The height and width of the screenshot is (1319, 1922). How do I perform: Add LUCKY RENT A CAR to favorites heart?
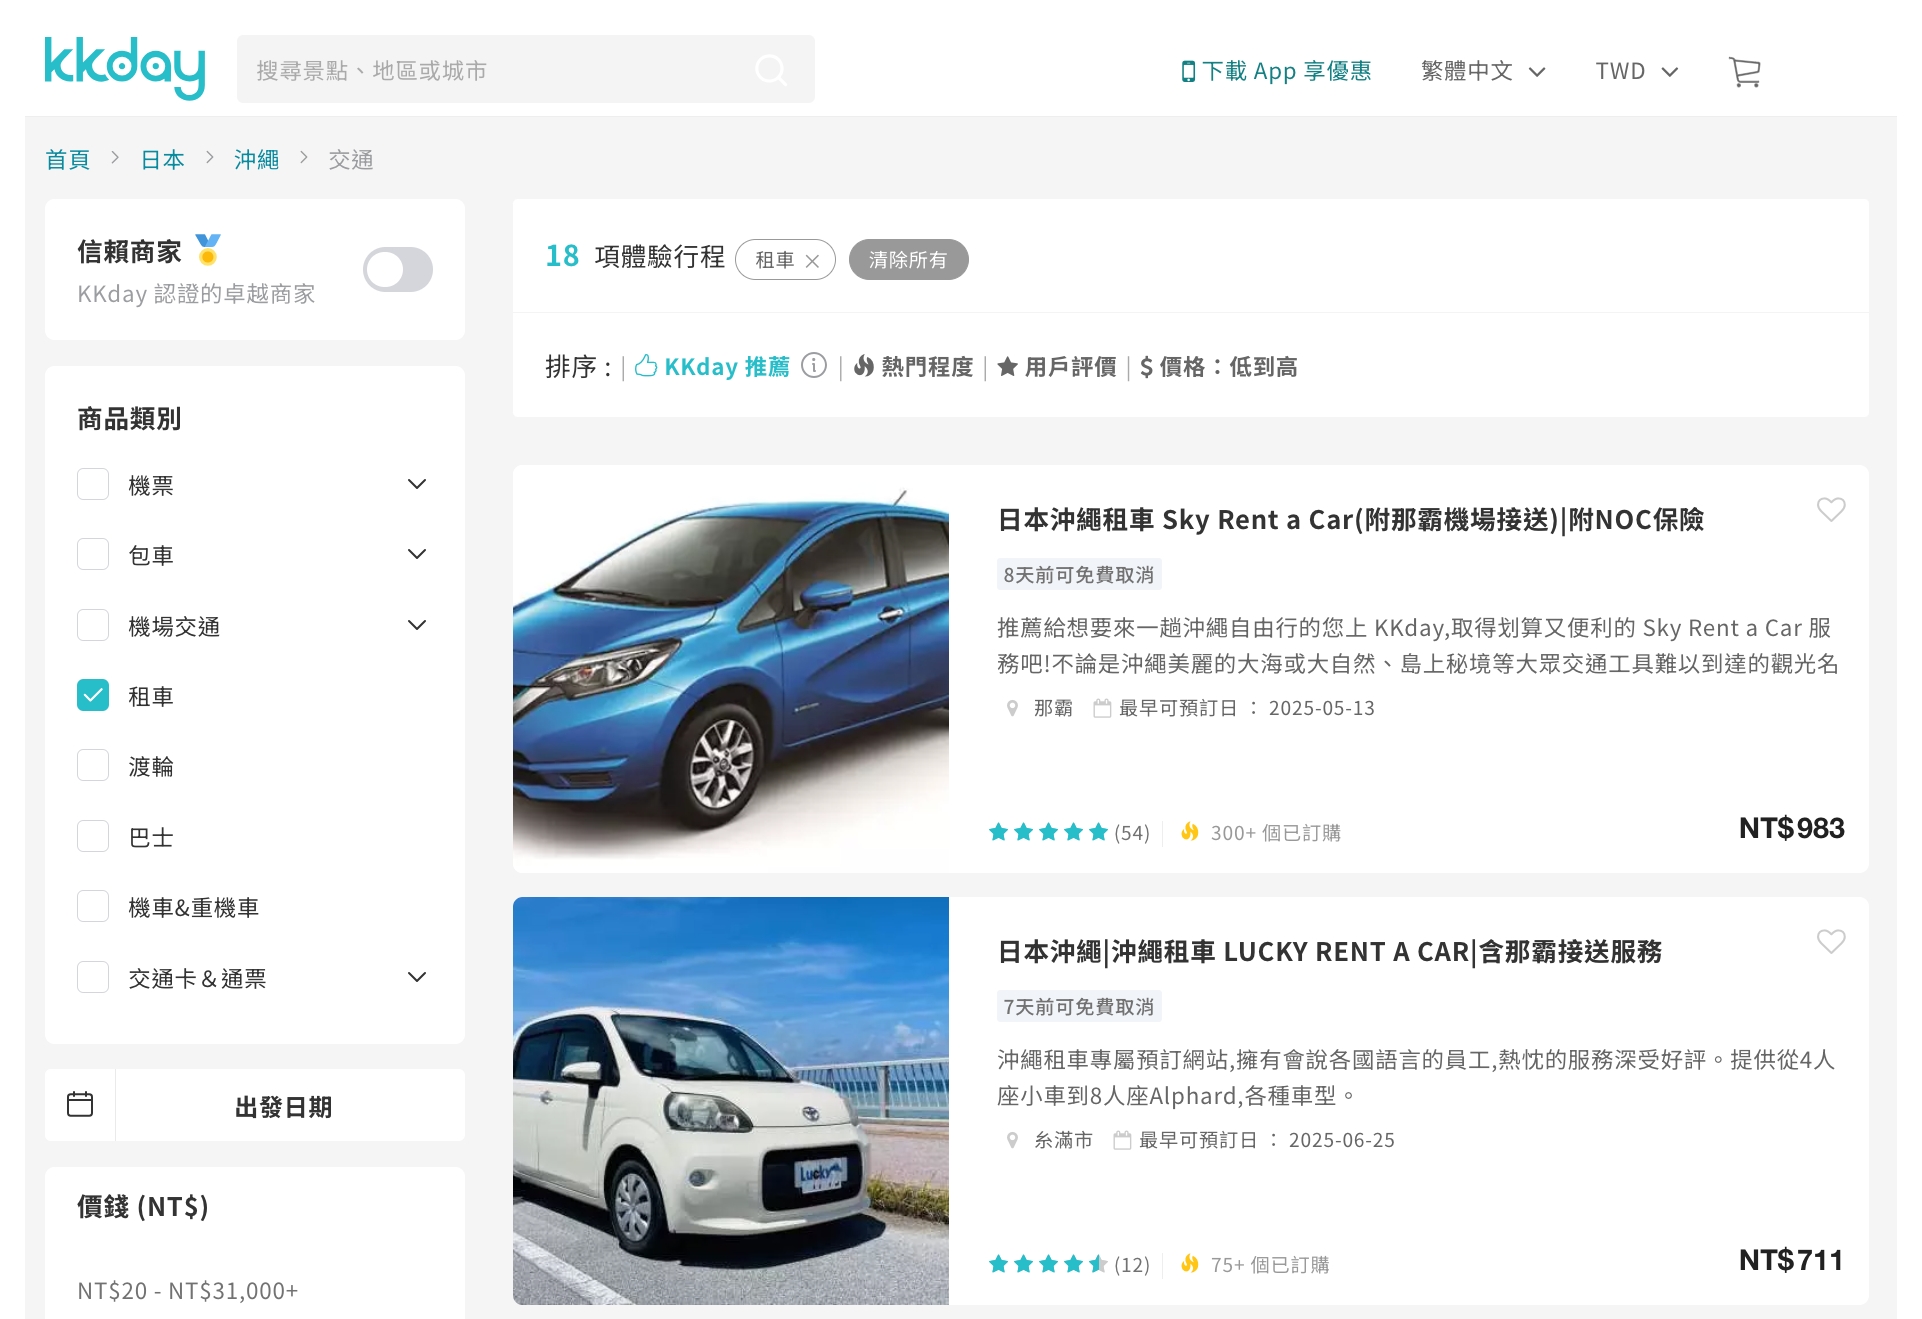point(1830,942)
